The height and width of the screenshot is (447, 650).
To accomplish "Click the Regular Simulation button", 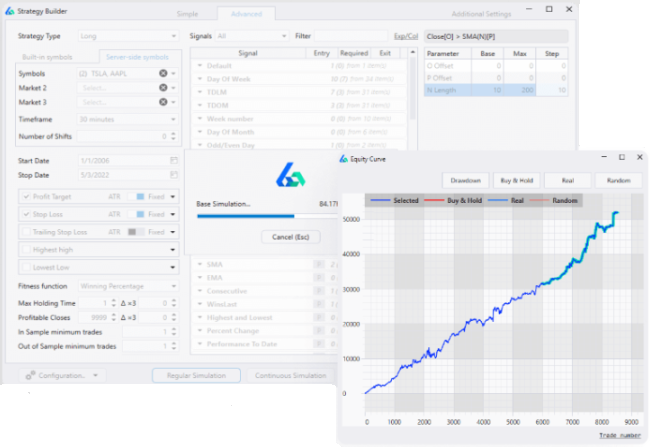I will click(196, 375).
